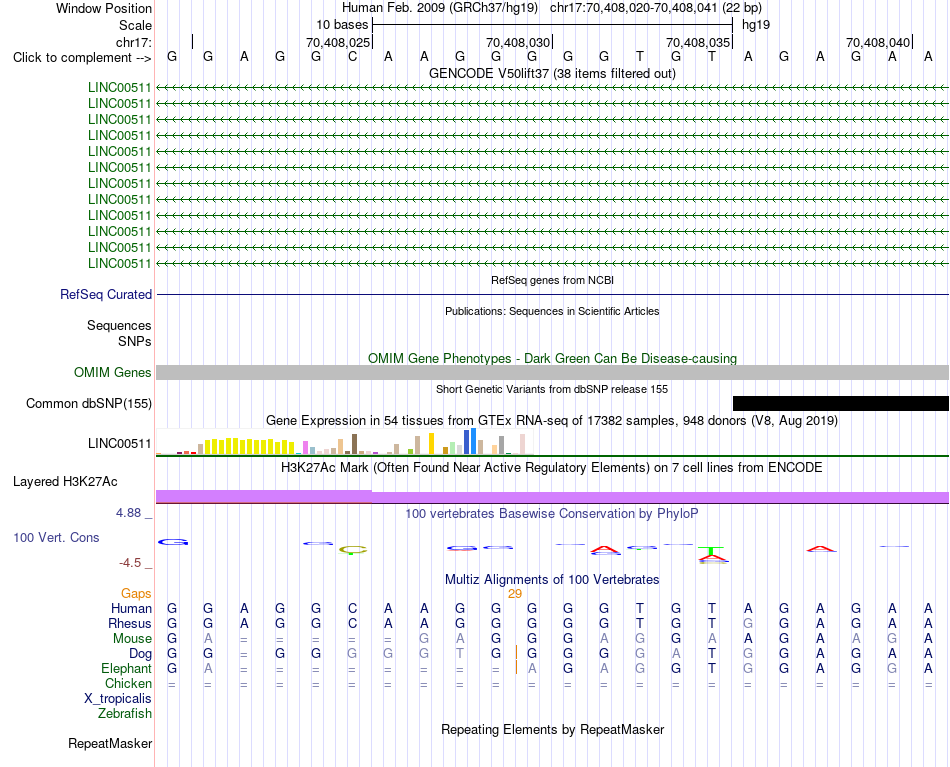Image resolution: width=950 pixels, height=767 pixels.
Task: Select the Human alignment row label
Action: click(131, 608)
